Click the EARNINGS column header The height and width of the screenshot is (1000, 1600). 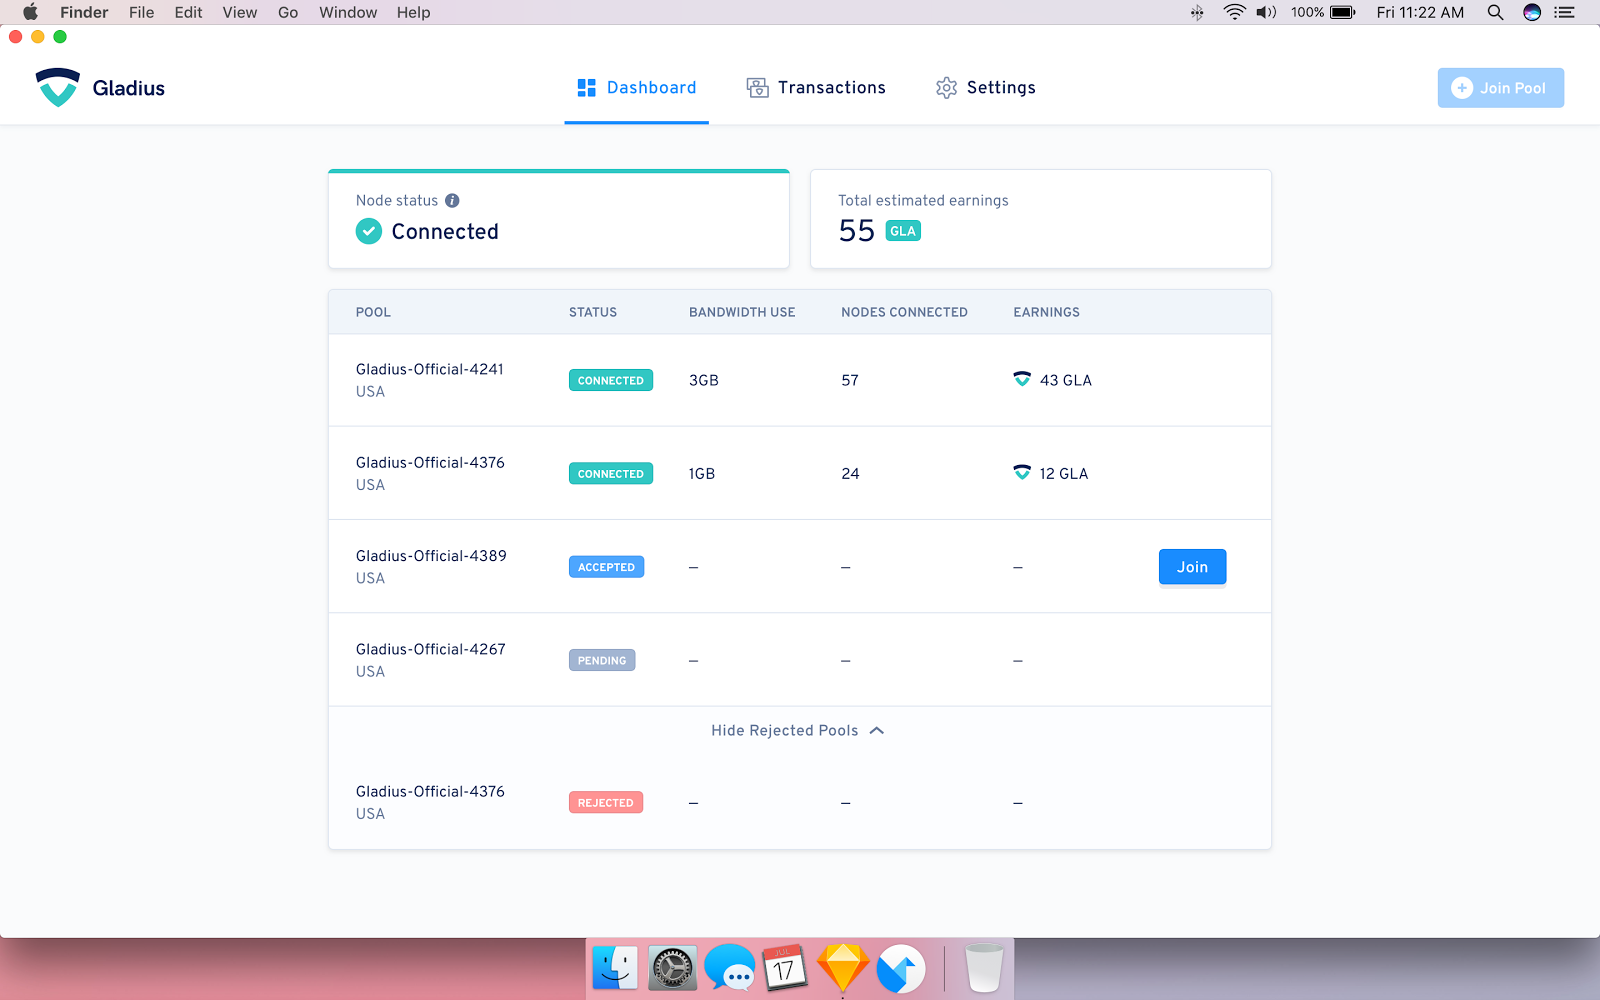pos(1046,312)
